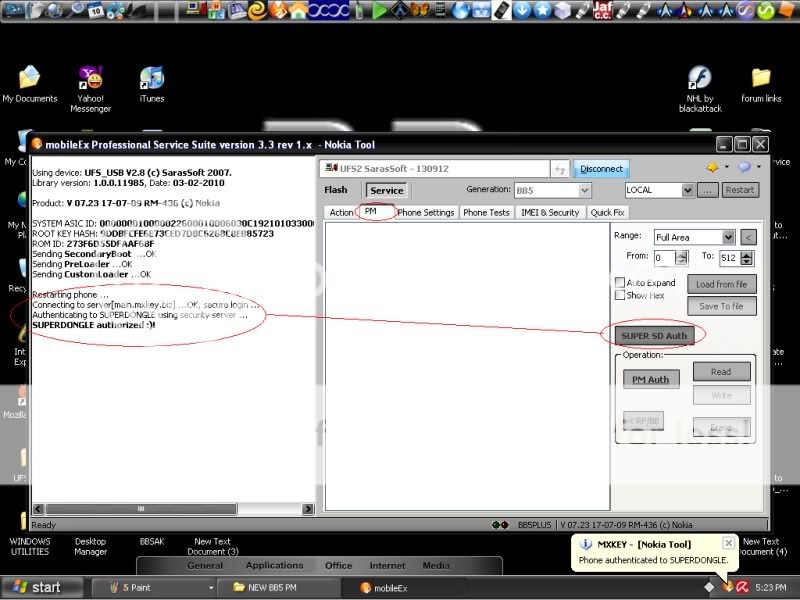Click the collapse arrow button beside Range
The height and width of the screenshot is (600, 800).
[x=748, y=237]
